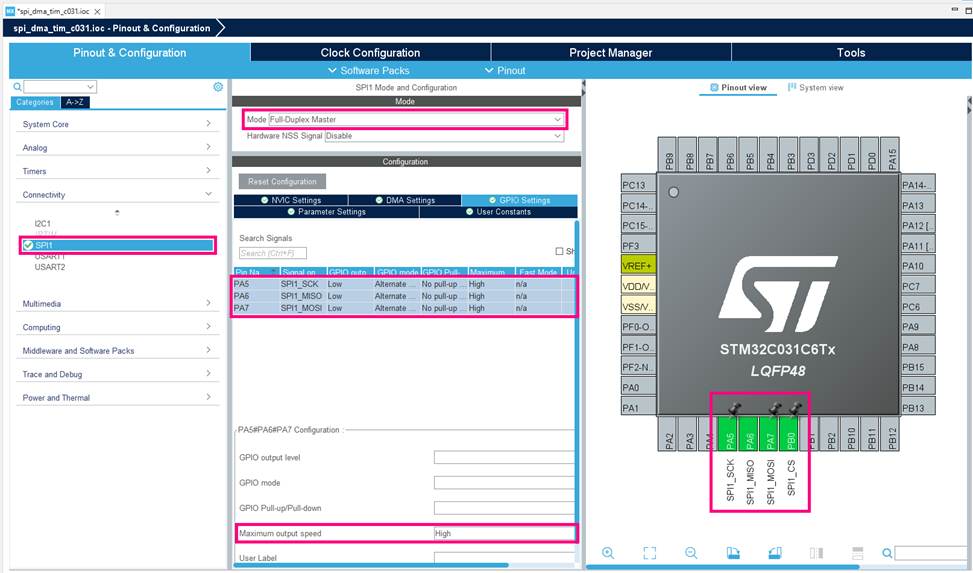Viewport: 973px width, 573px height.
Task: Click horizontal scrollbar under configuration panel
Action: [x=371, y=565]
